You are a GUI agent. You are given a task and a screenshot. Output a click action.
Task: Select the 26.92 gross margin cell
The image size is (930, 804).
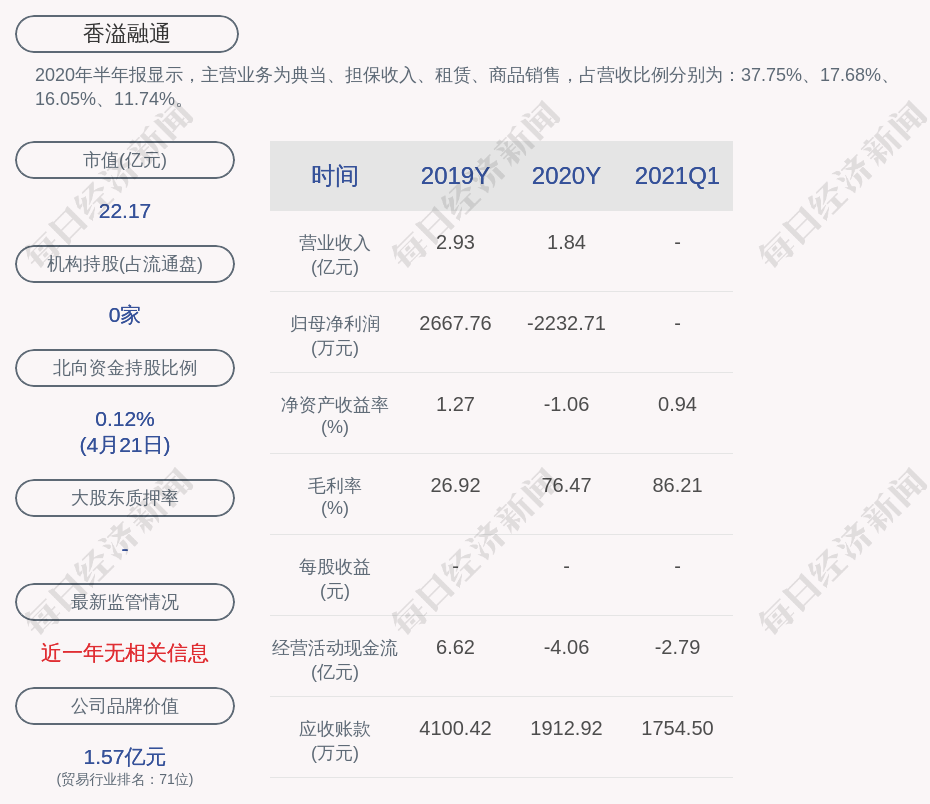tap(455, 485)
